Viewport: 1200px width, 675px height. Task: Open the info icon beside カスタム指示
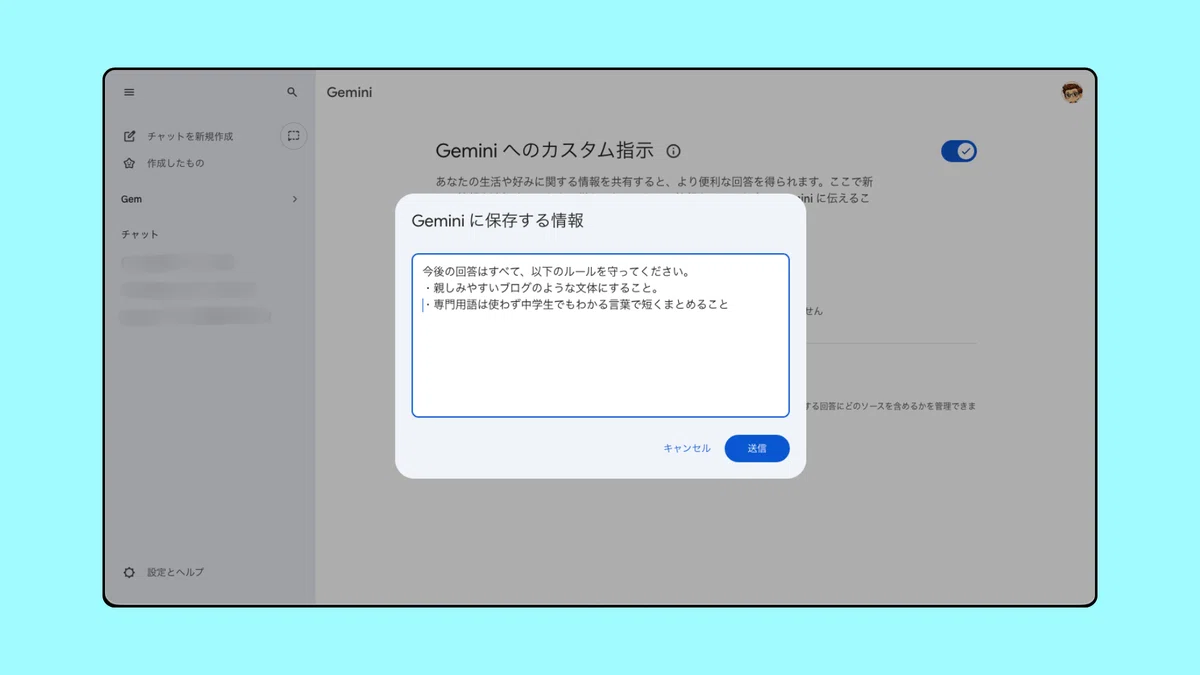(x=673, y=151)
